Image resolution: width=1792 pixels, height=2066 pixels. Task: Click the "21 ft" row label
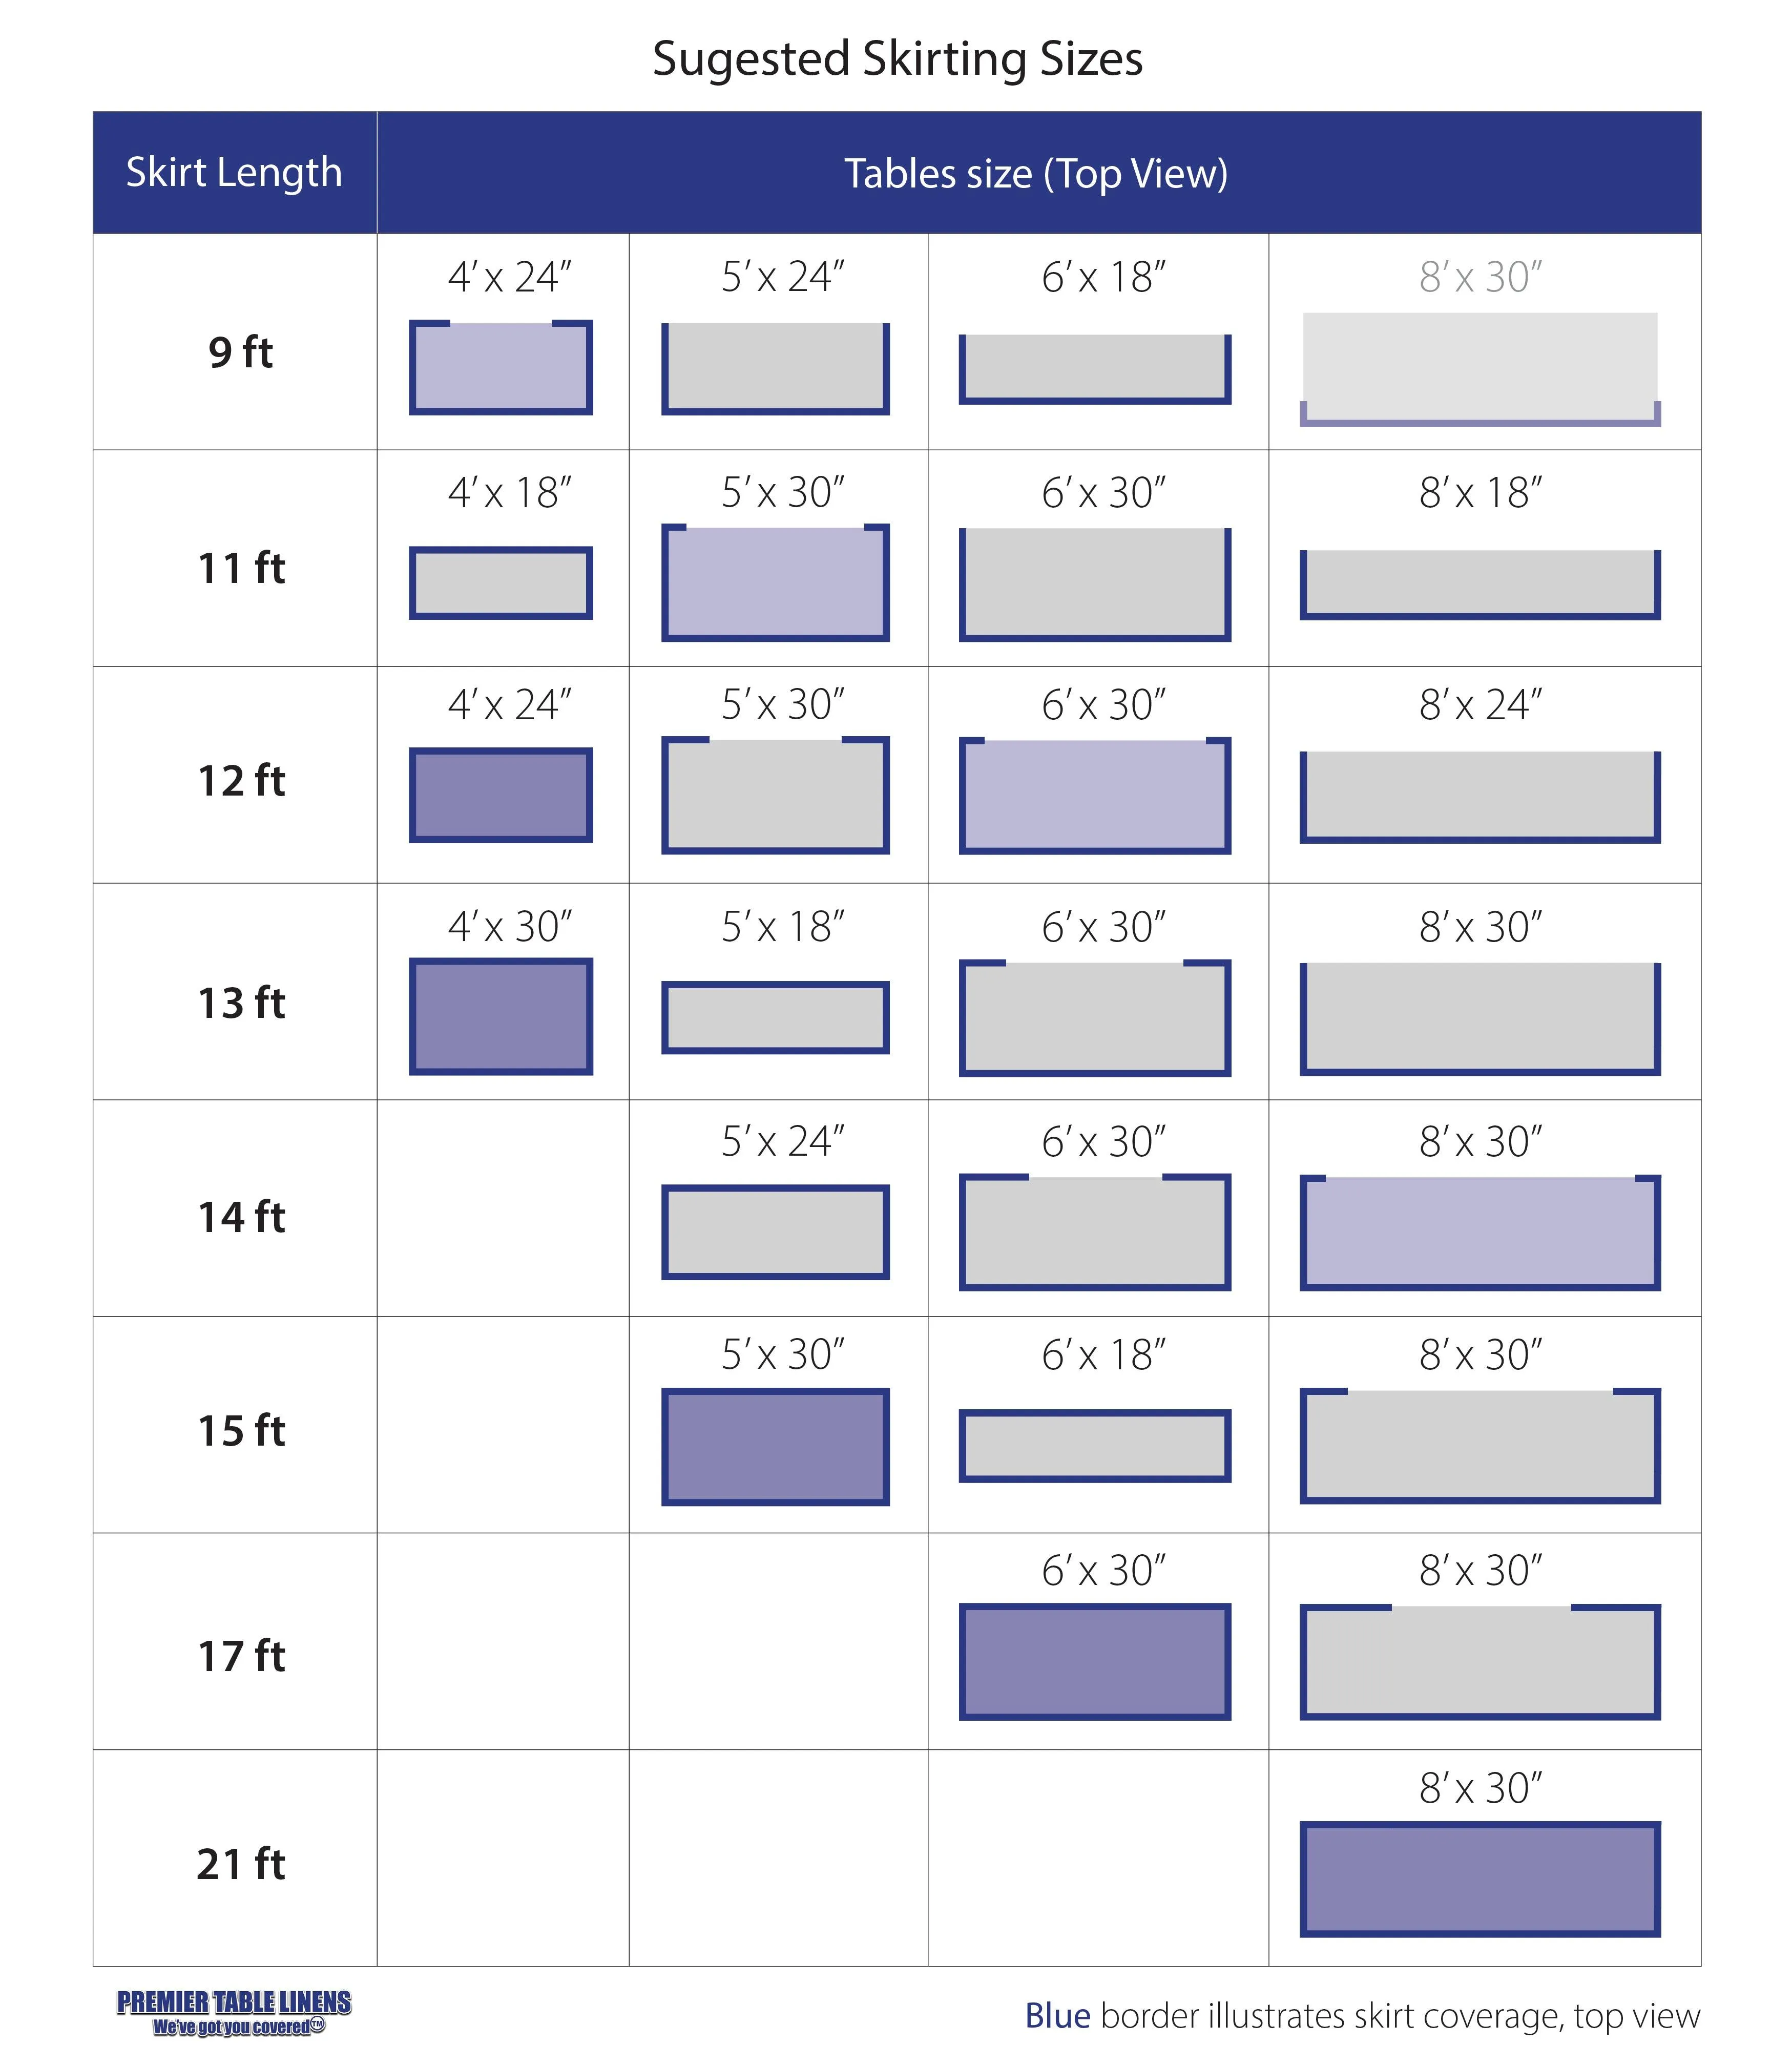[241, 1864]
